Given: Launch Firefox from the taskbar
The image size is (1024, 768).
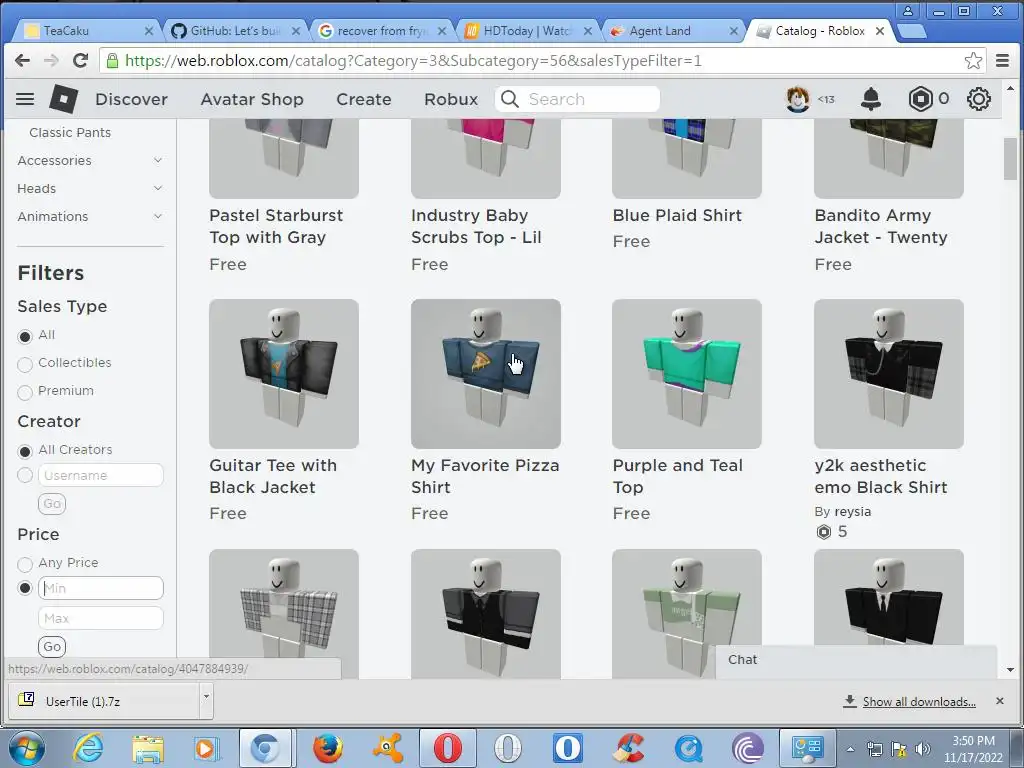Looking at the screenshot, I should 327,748.
